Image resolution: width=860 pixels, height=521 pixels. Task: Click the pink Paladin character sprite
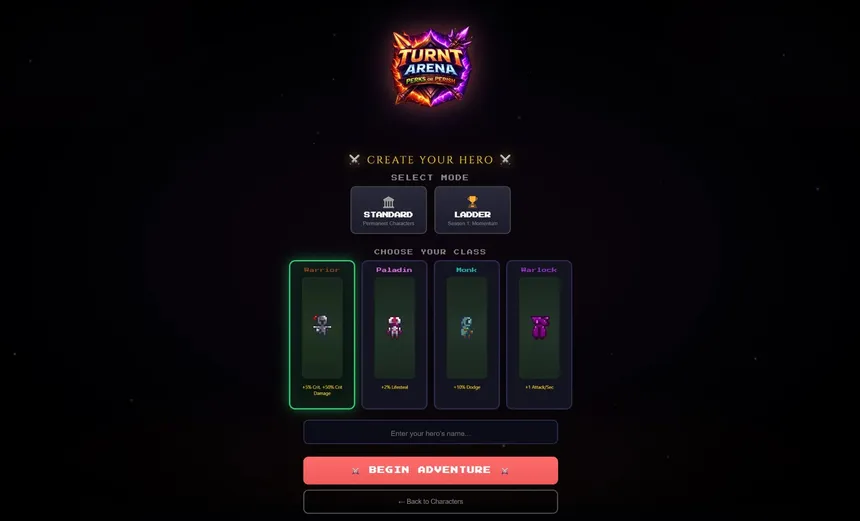pyautogui.click(x=394, y=326)
